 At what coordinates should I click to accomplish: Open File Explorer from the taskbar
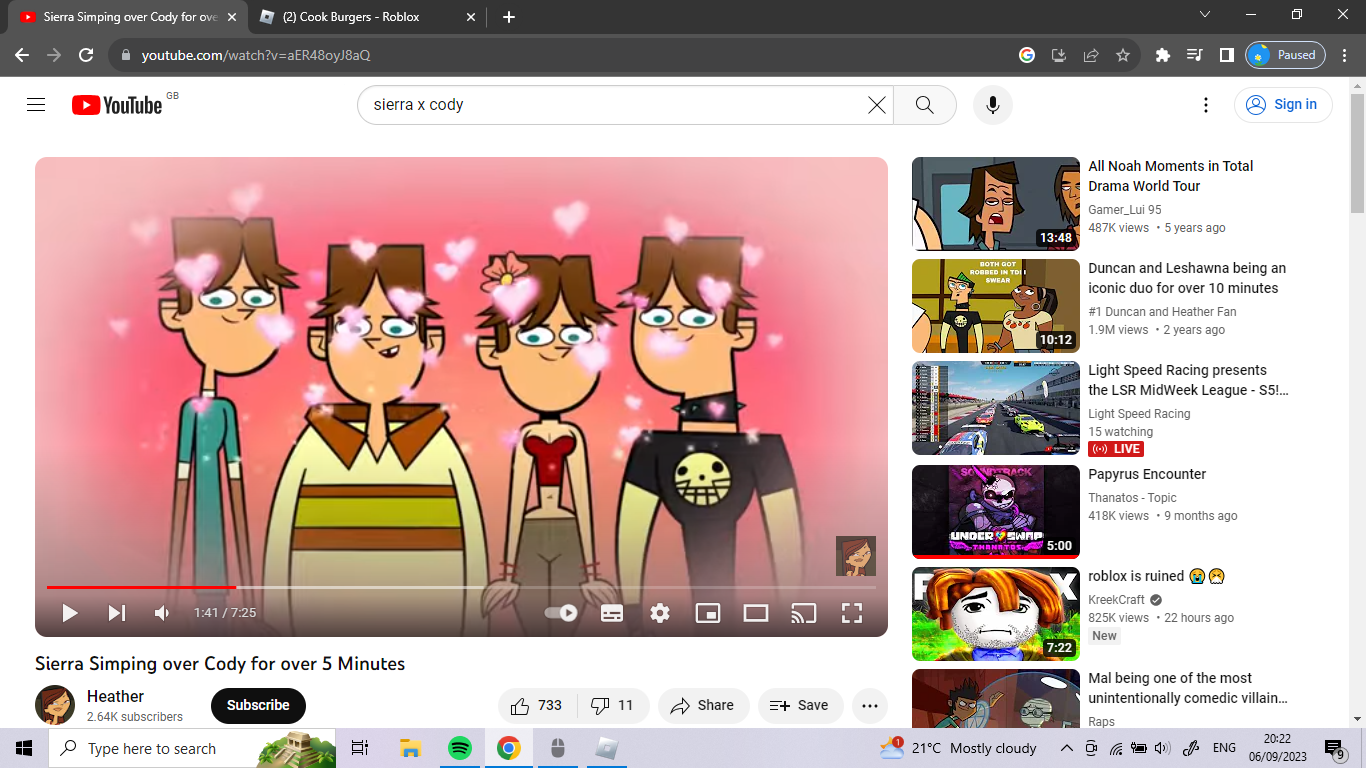click(x=410, y=748)
